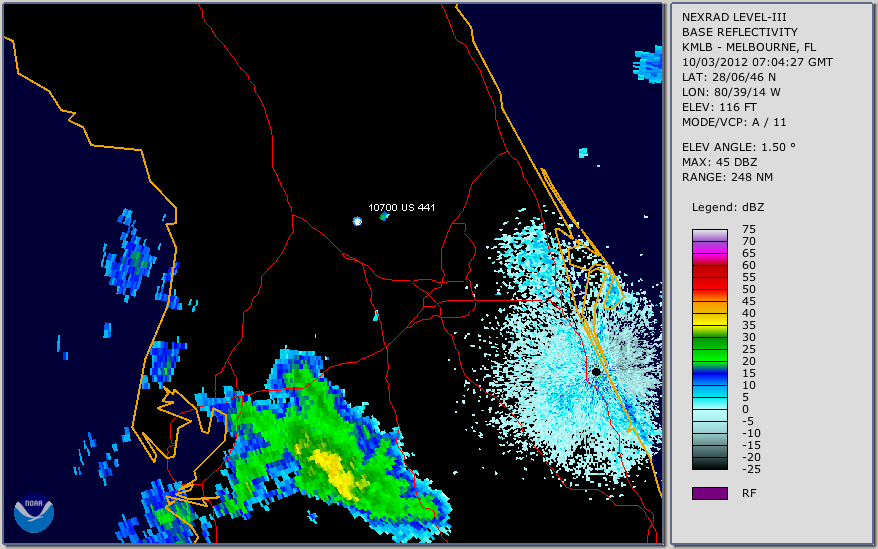Click the green band in the dBZ color scale
878x549 pixels.
[x=709, y=349]
